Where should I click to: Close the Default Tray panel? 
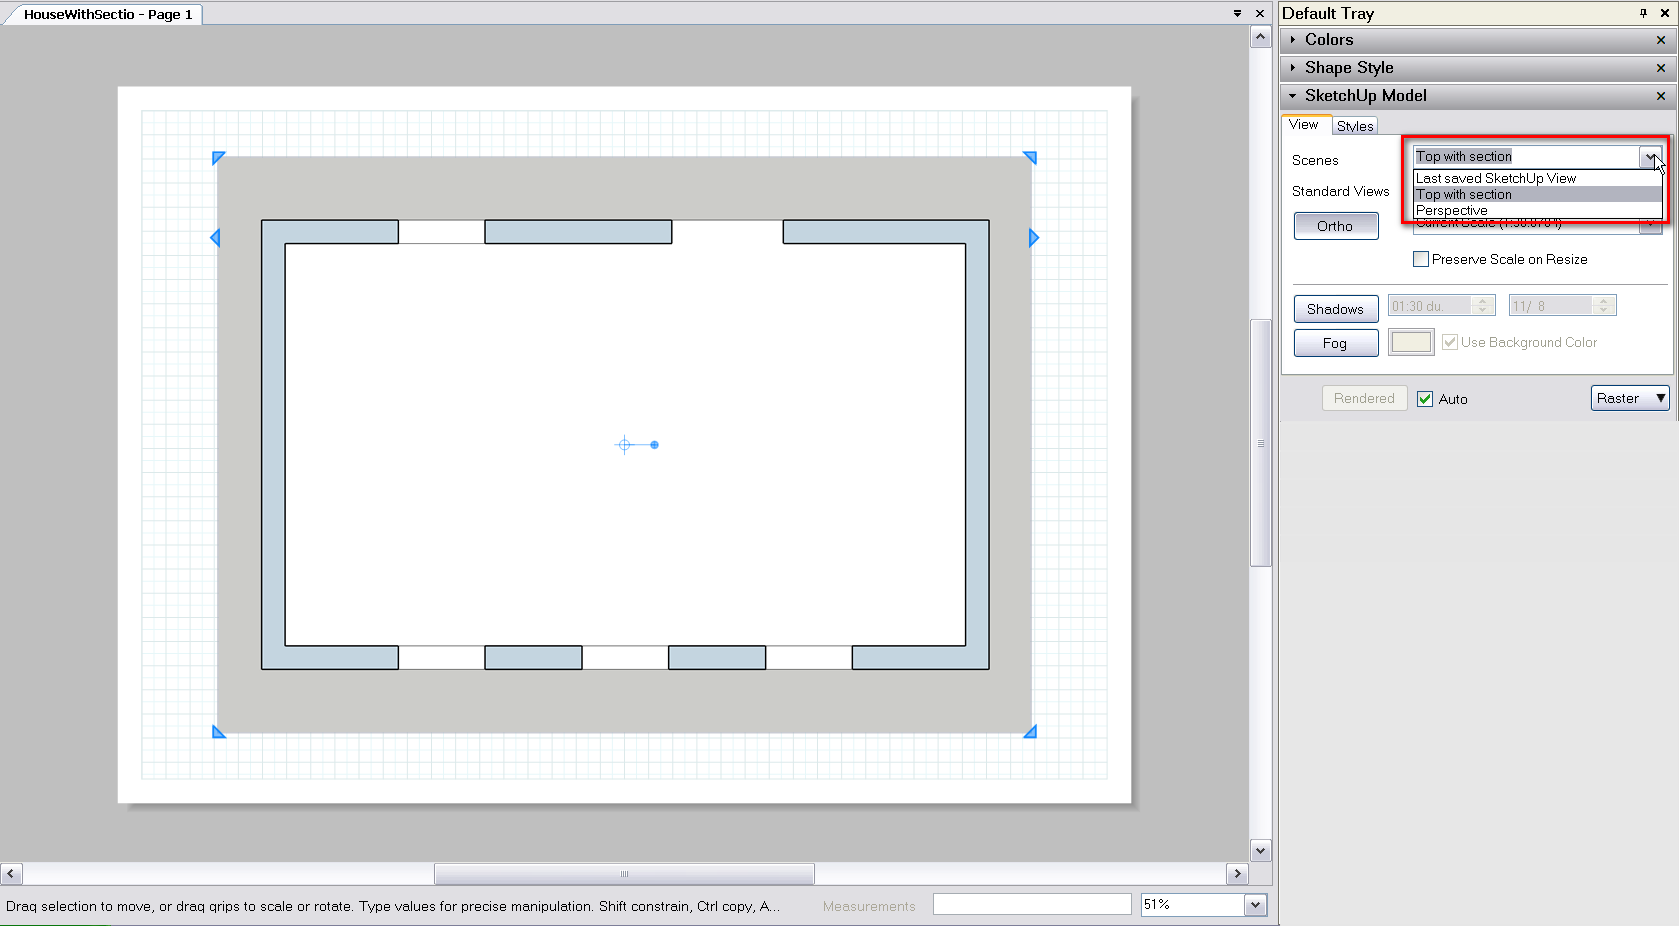1665,13
